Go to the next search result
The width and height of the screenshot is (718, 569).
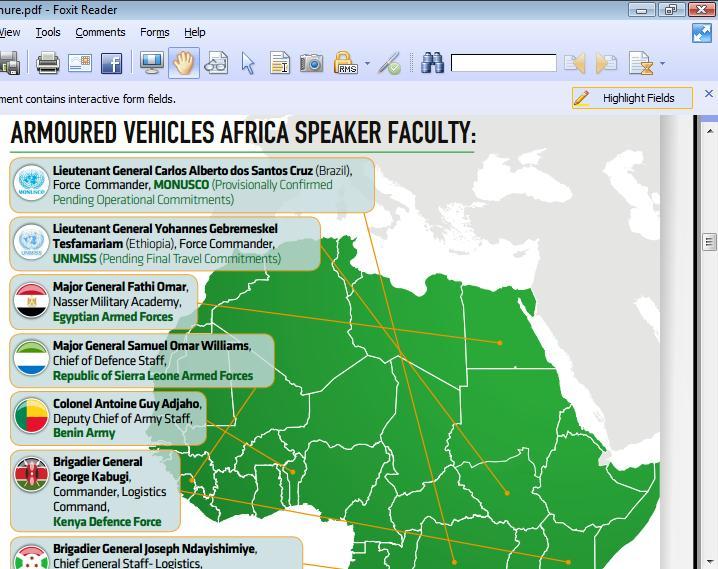pyautogui.click(x=606, y=63)
